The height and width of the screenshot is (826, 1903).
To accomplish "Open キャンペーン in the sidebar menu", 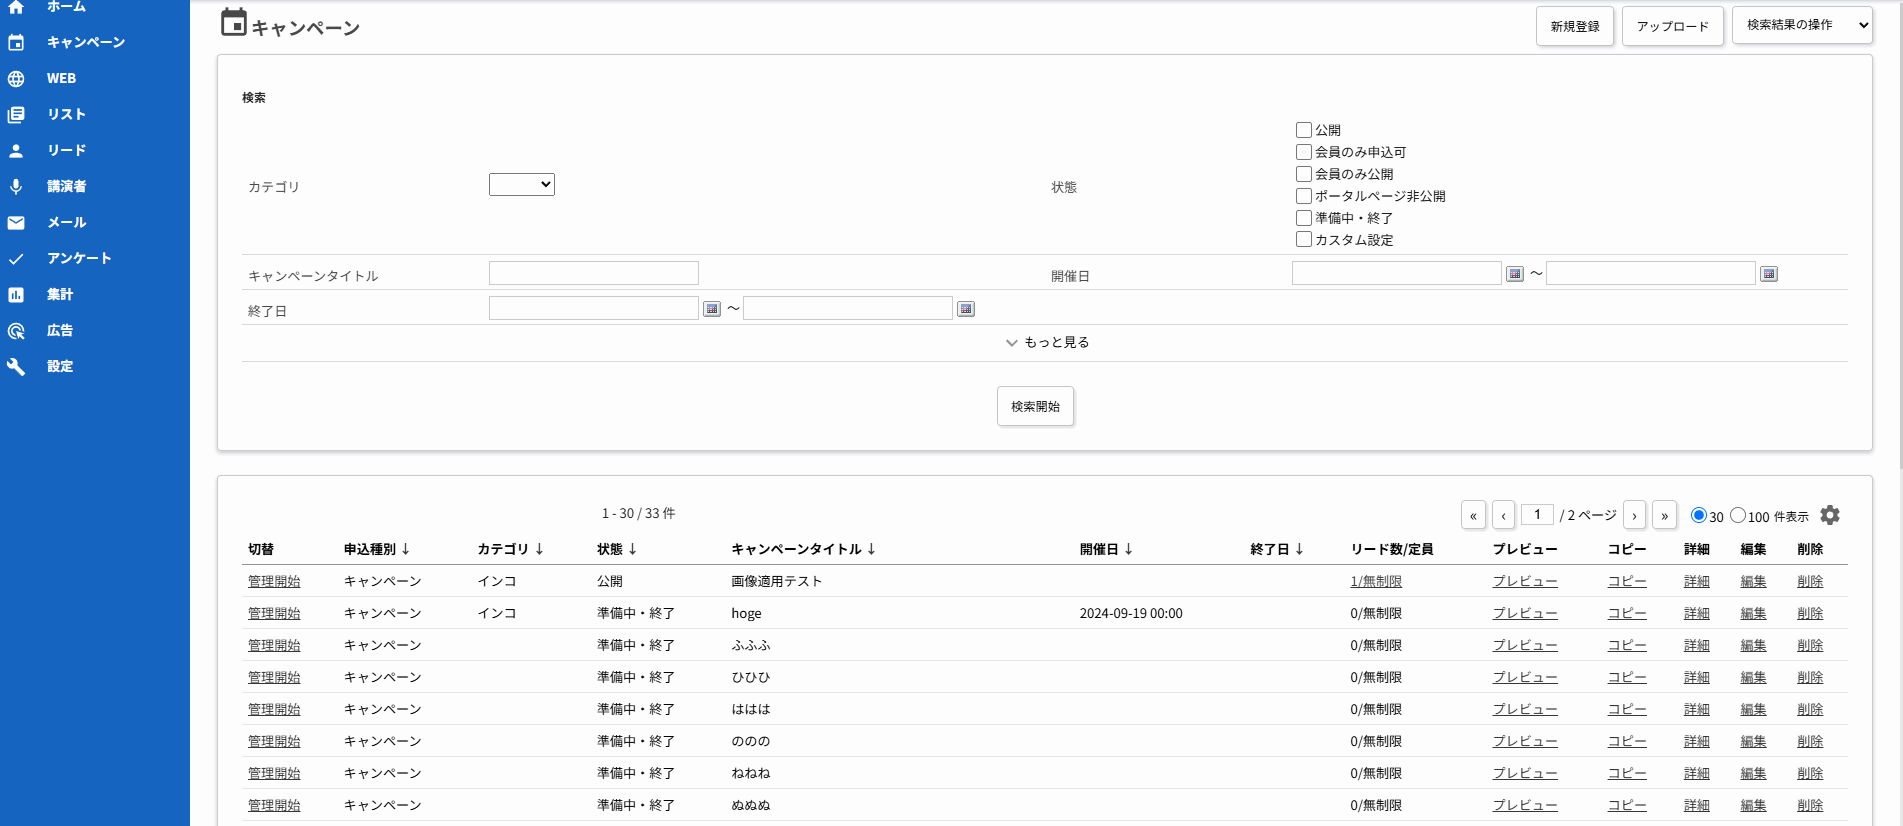I will 86,42.
